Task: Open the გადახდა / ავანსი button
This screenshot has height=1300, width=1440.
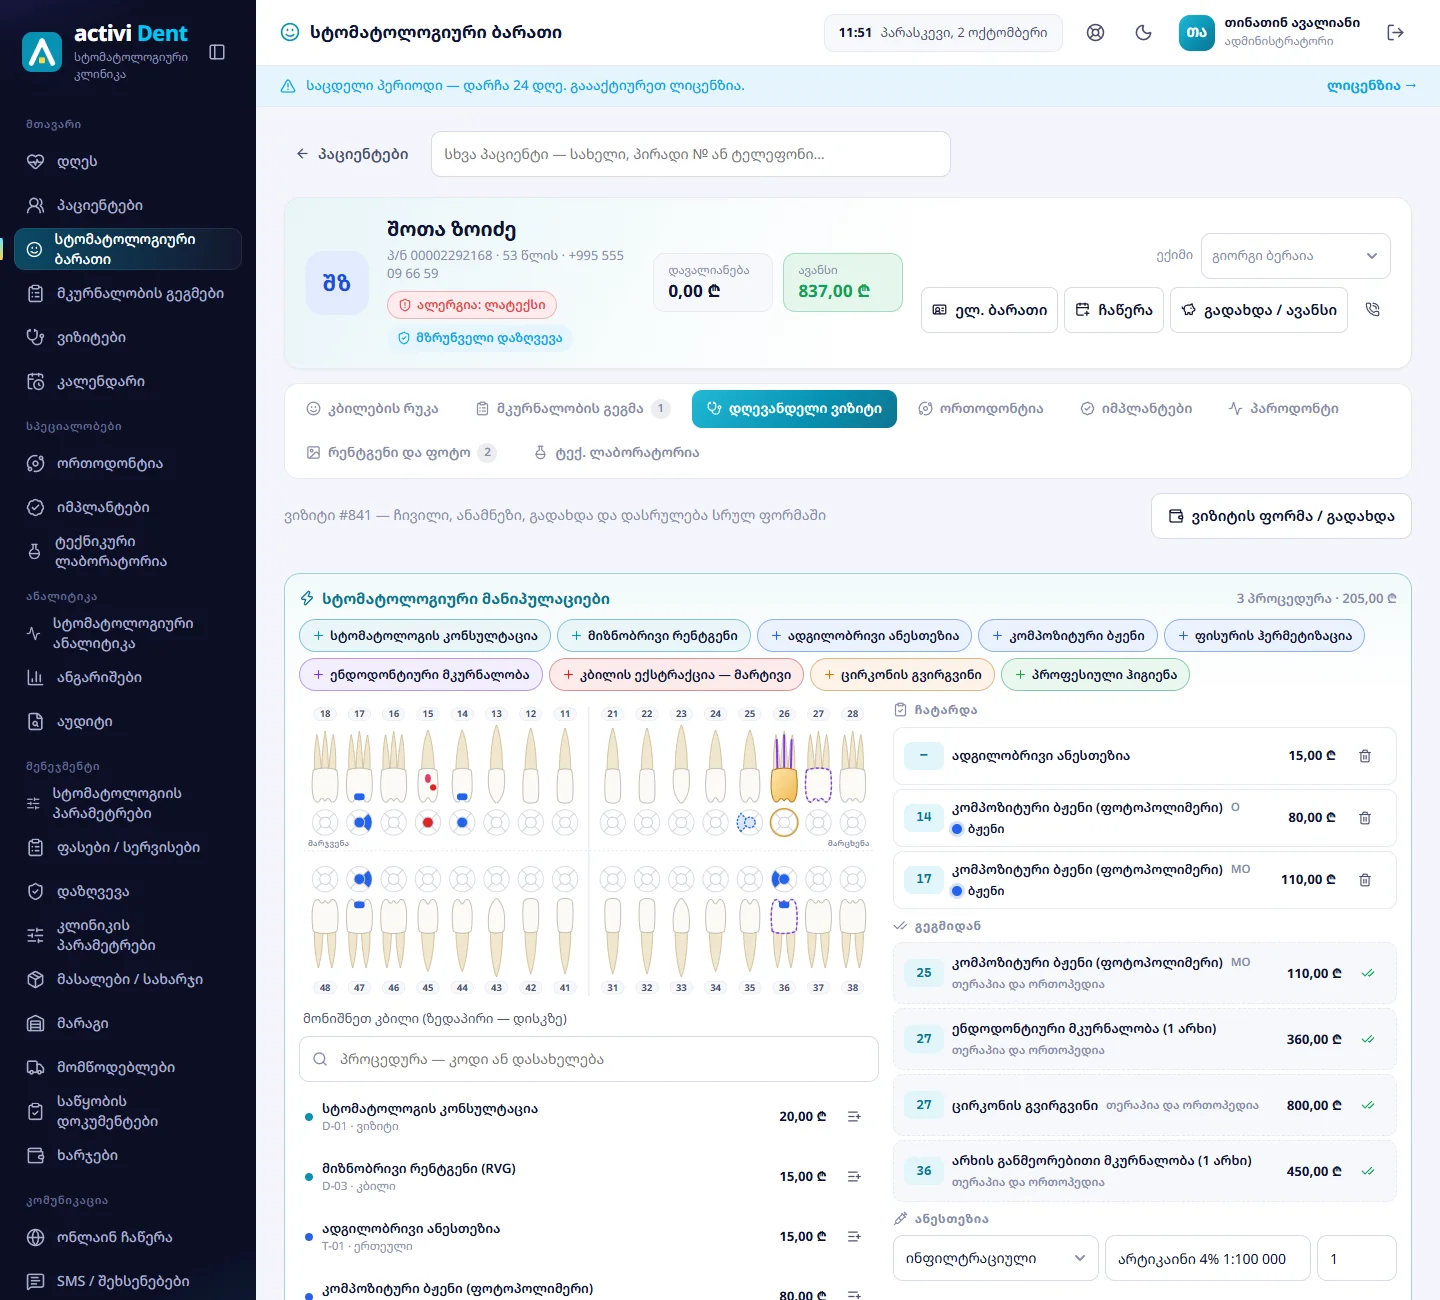Action: click(x=1259, y=310)
